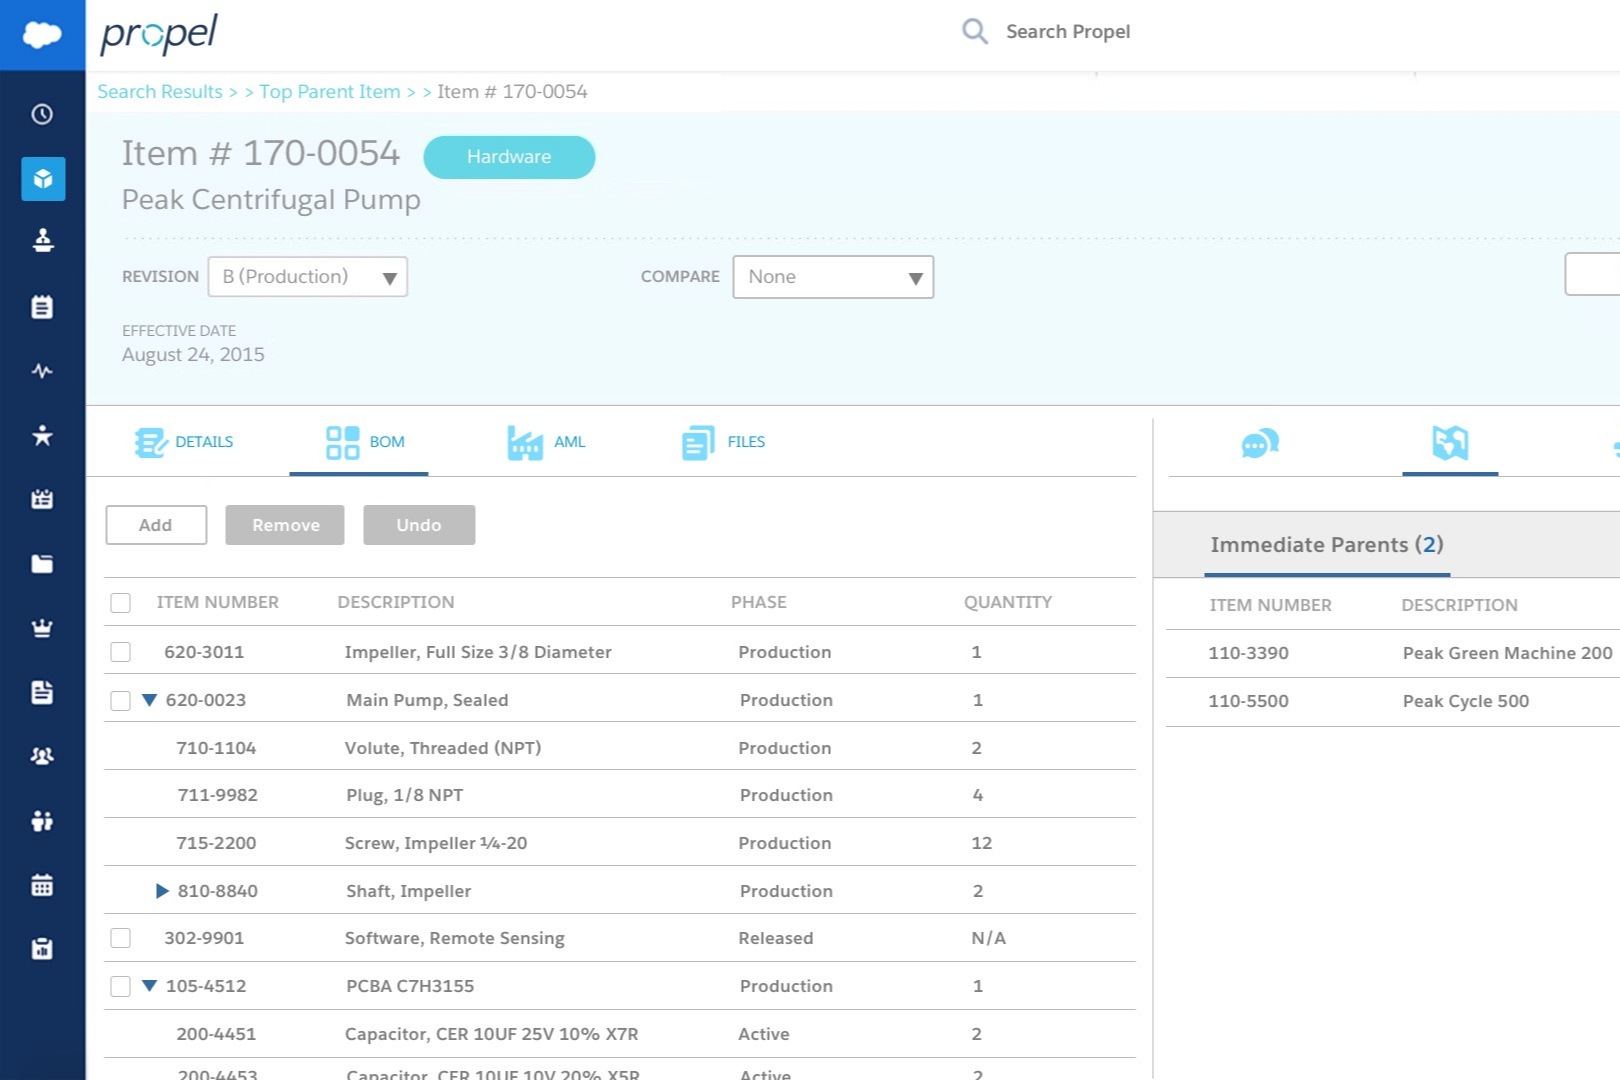The image size is (1620, 1080).
Task: Click the chat bubbles icon on right panel
Action: point(1259,444)
